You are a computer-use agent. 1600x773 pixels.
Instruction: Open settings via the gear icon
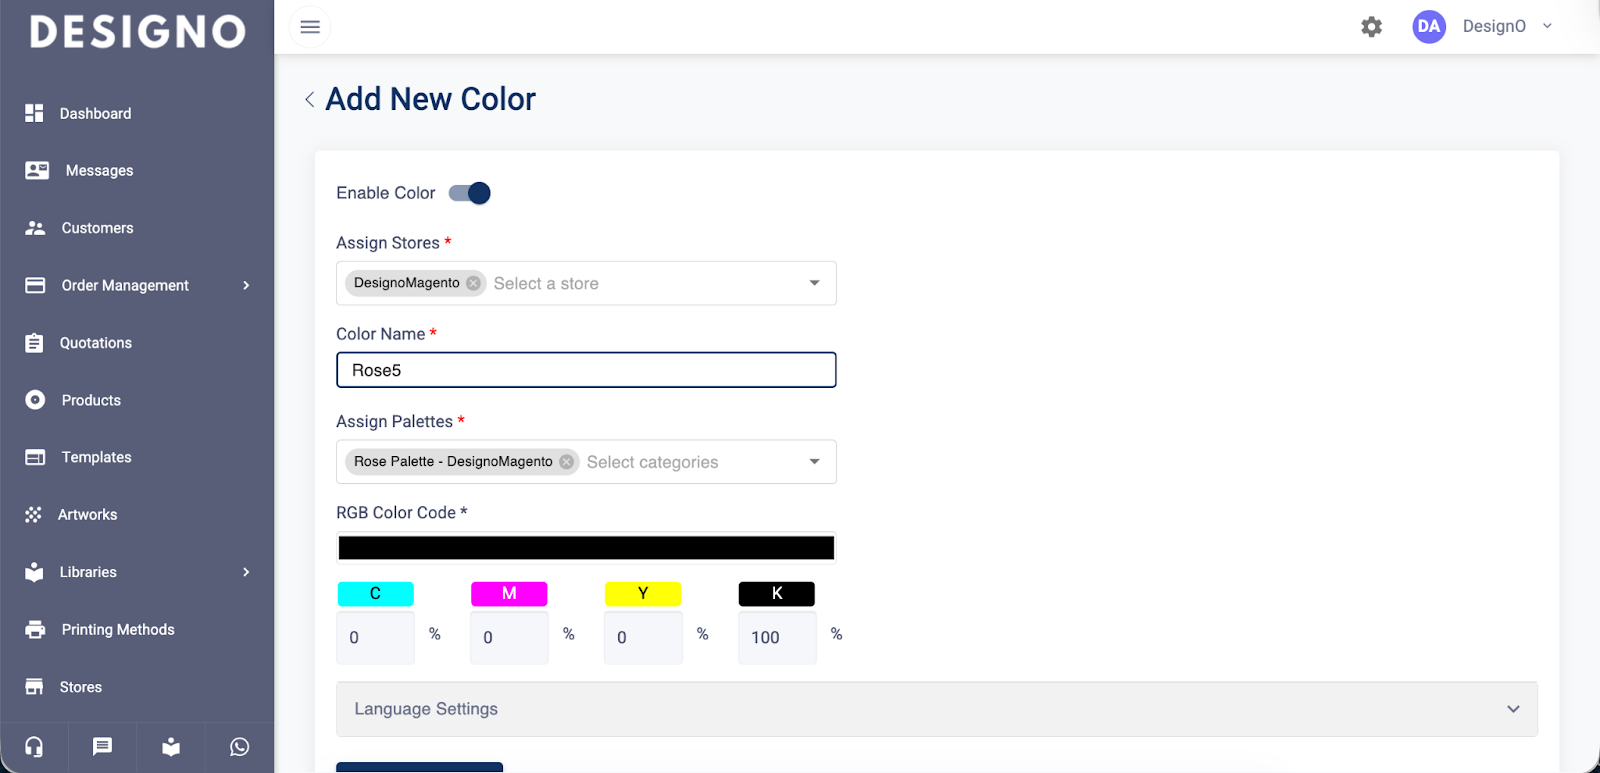pyautogui.click(x=1371, y=27)
